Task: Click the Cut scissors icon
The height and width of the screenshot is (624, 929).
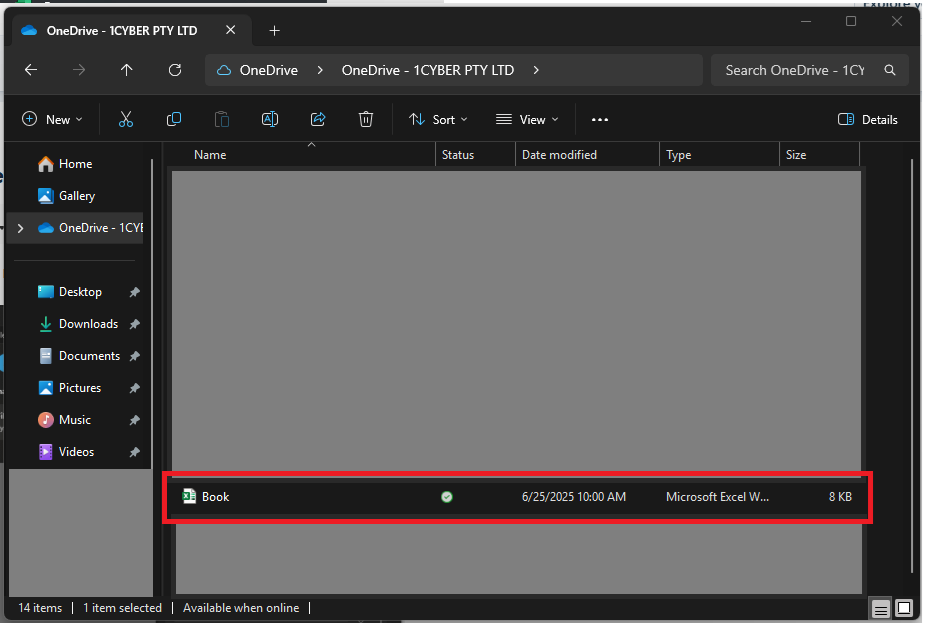Action: point(126,120)
